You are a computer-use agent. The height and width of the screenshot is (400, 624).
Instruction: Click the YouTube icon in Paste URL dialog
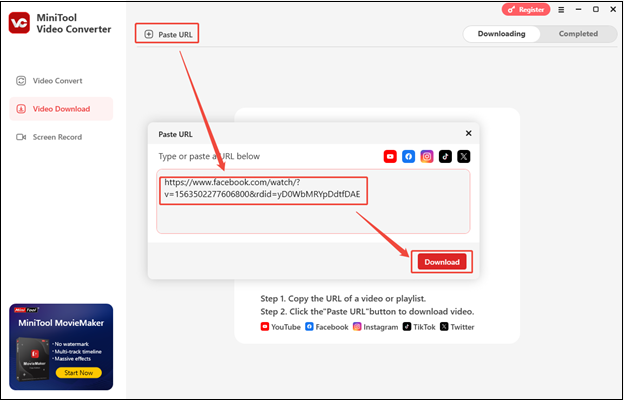pyautogui.click(x=390, y=156)
